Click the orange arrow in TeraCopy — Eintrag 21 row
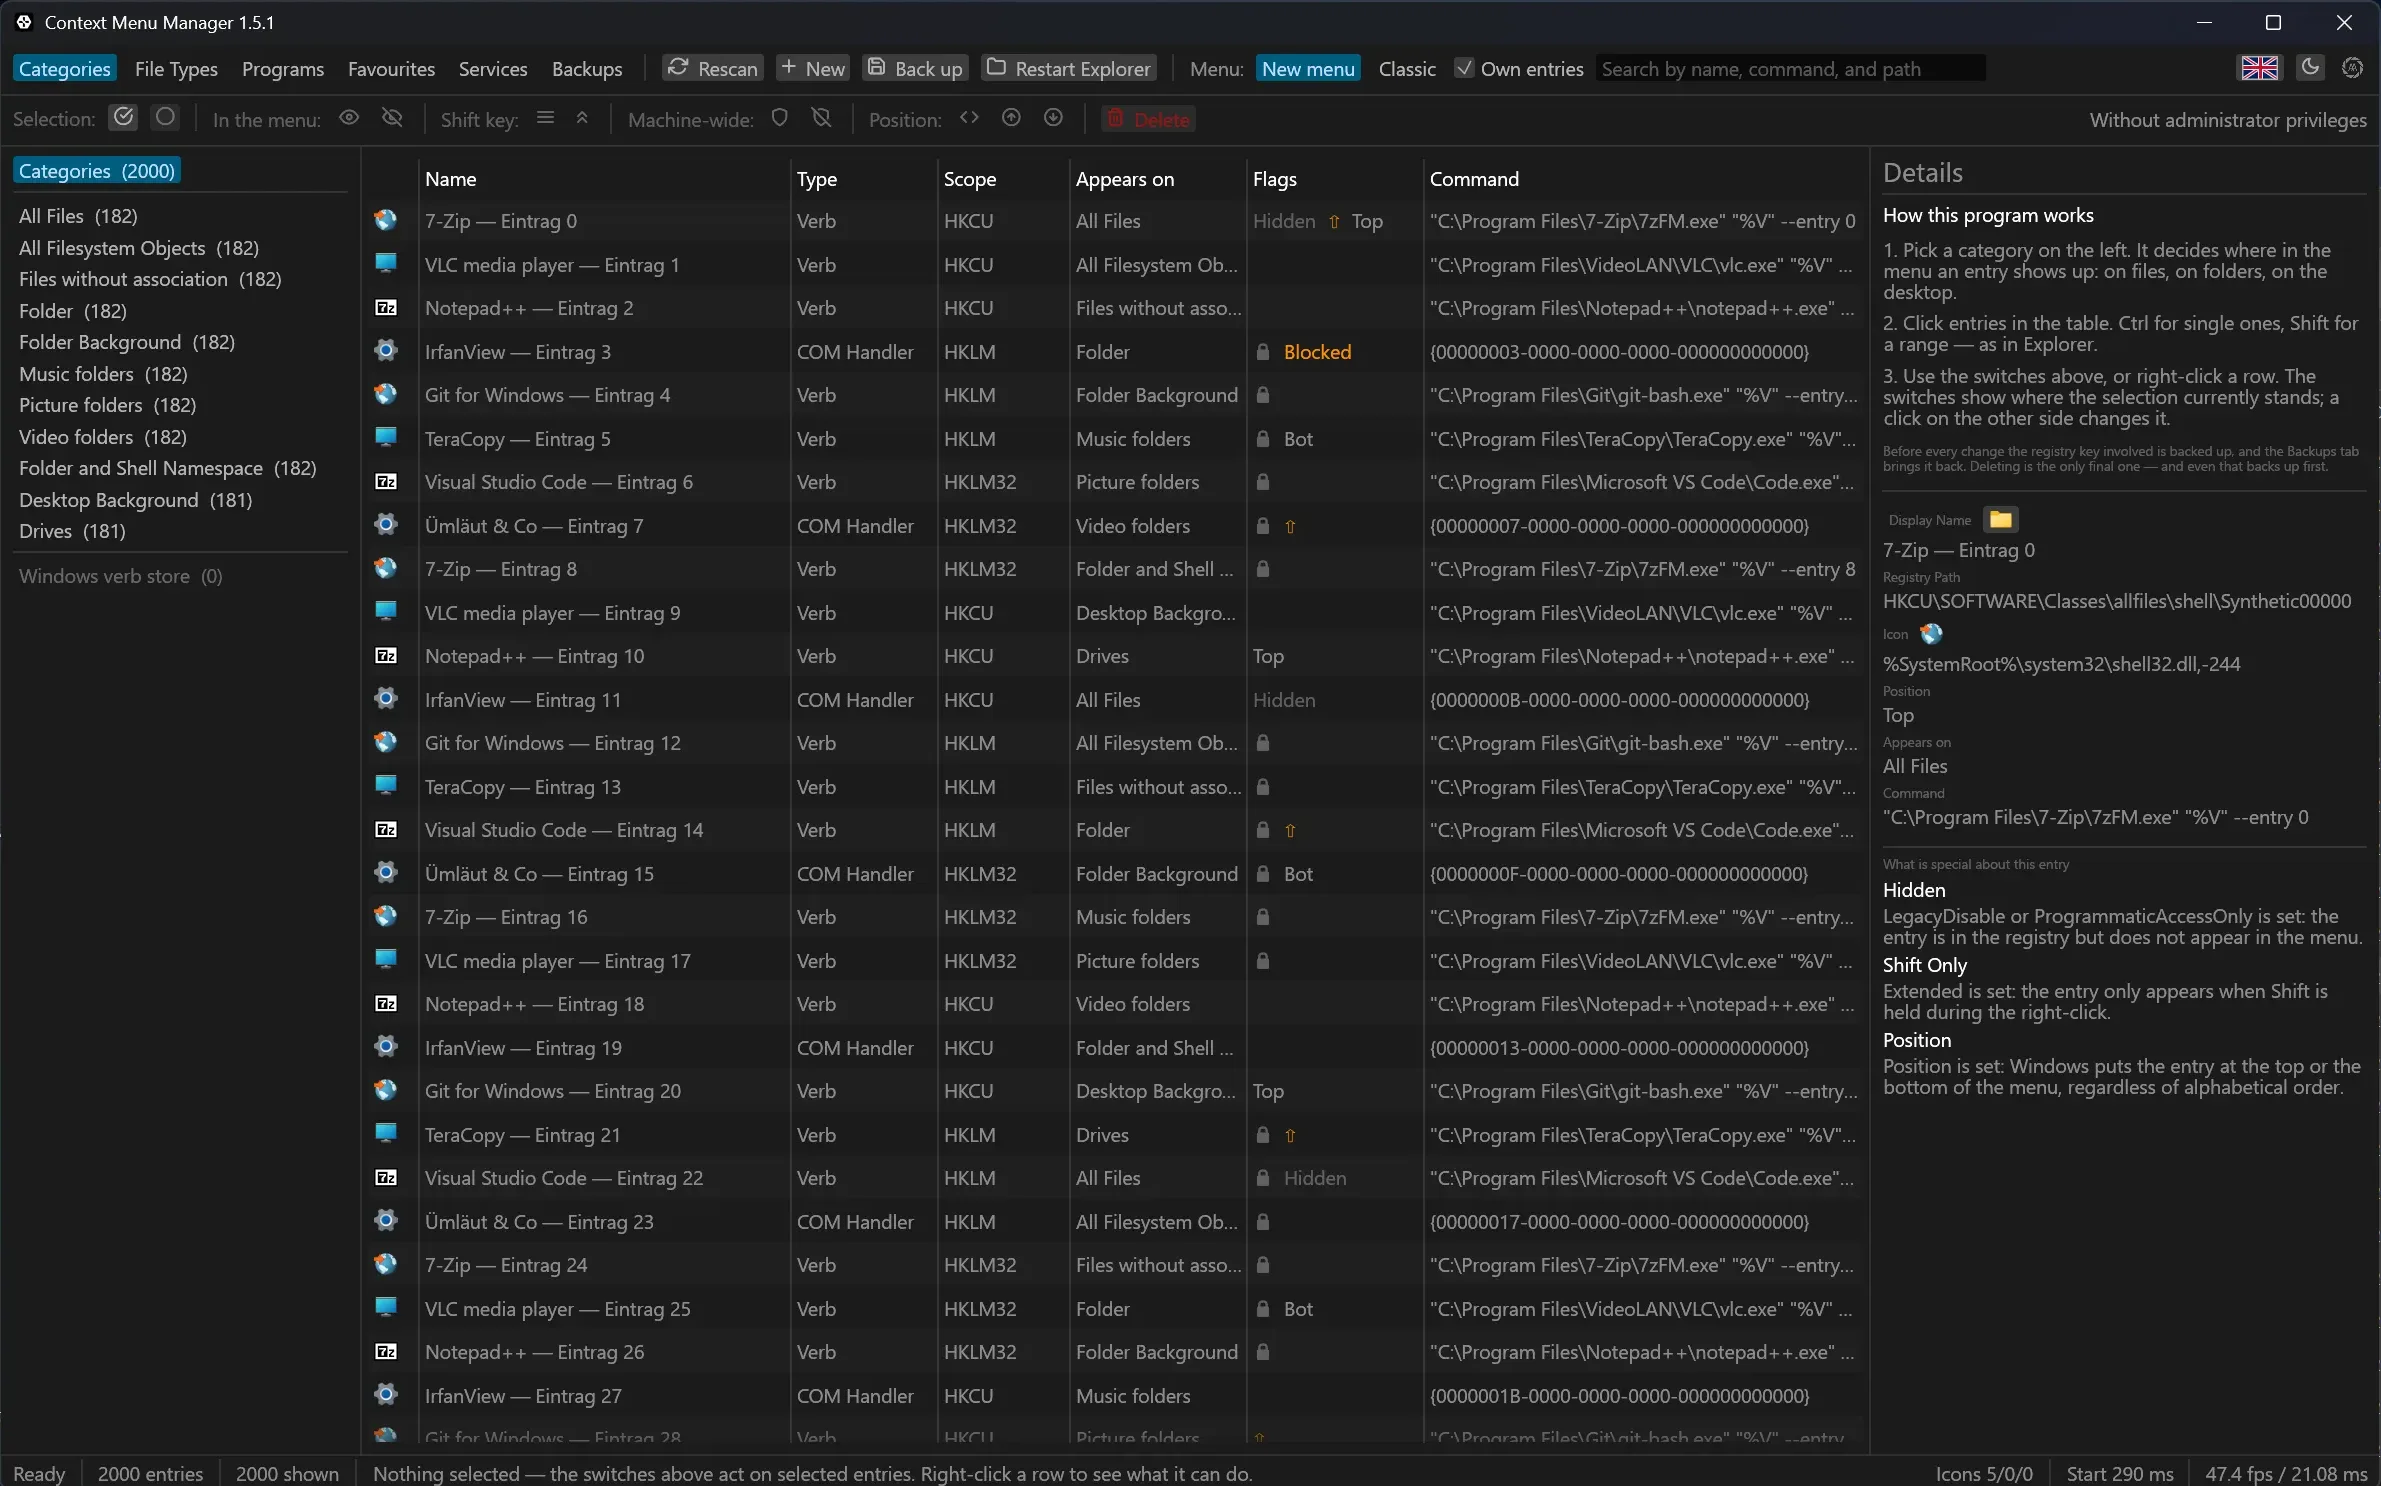 coord(1290,1135)
